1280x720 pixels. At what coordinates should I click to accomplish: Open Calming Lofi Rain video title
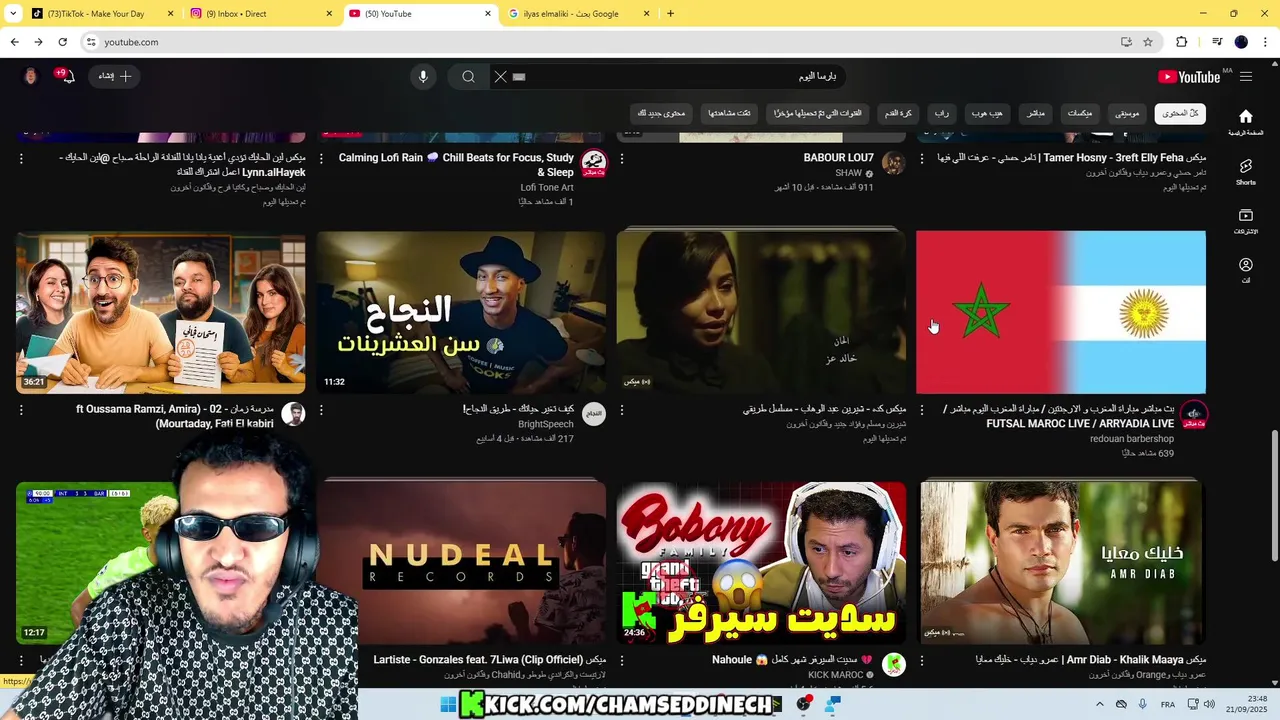pos(456,165)
